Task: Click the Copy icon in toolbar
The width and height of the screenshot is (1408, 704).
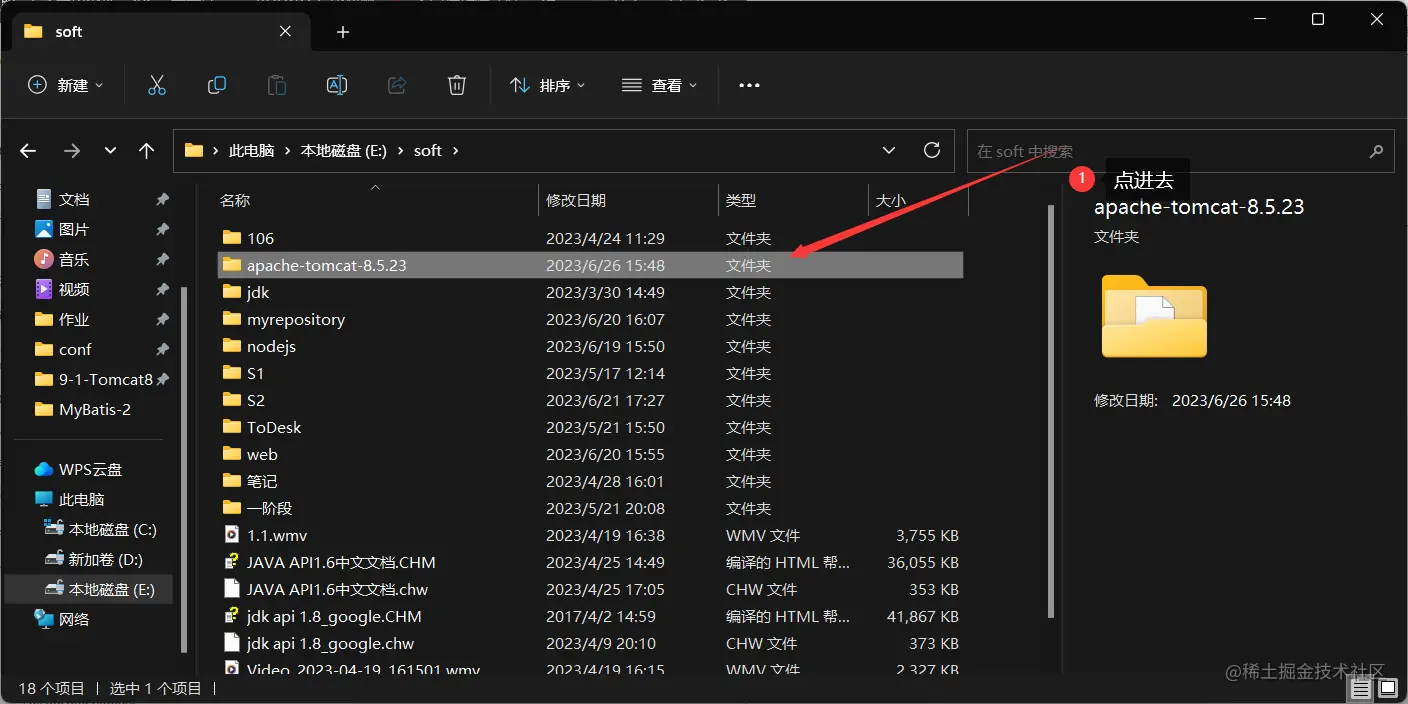Action: (x=217, y=85)
